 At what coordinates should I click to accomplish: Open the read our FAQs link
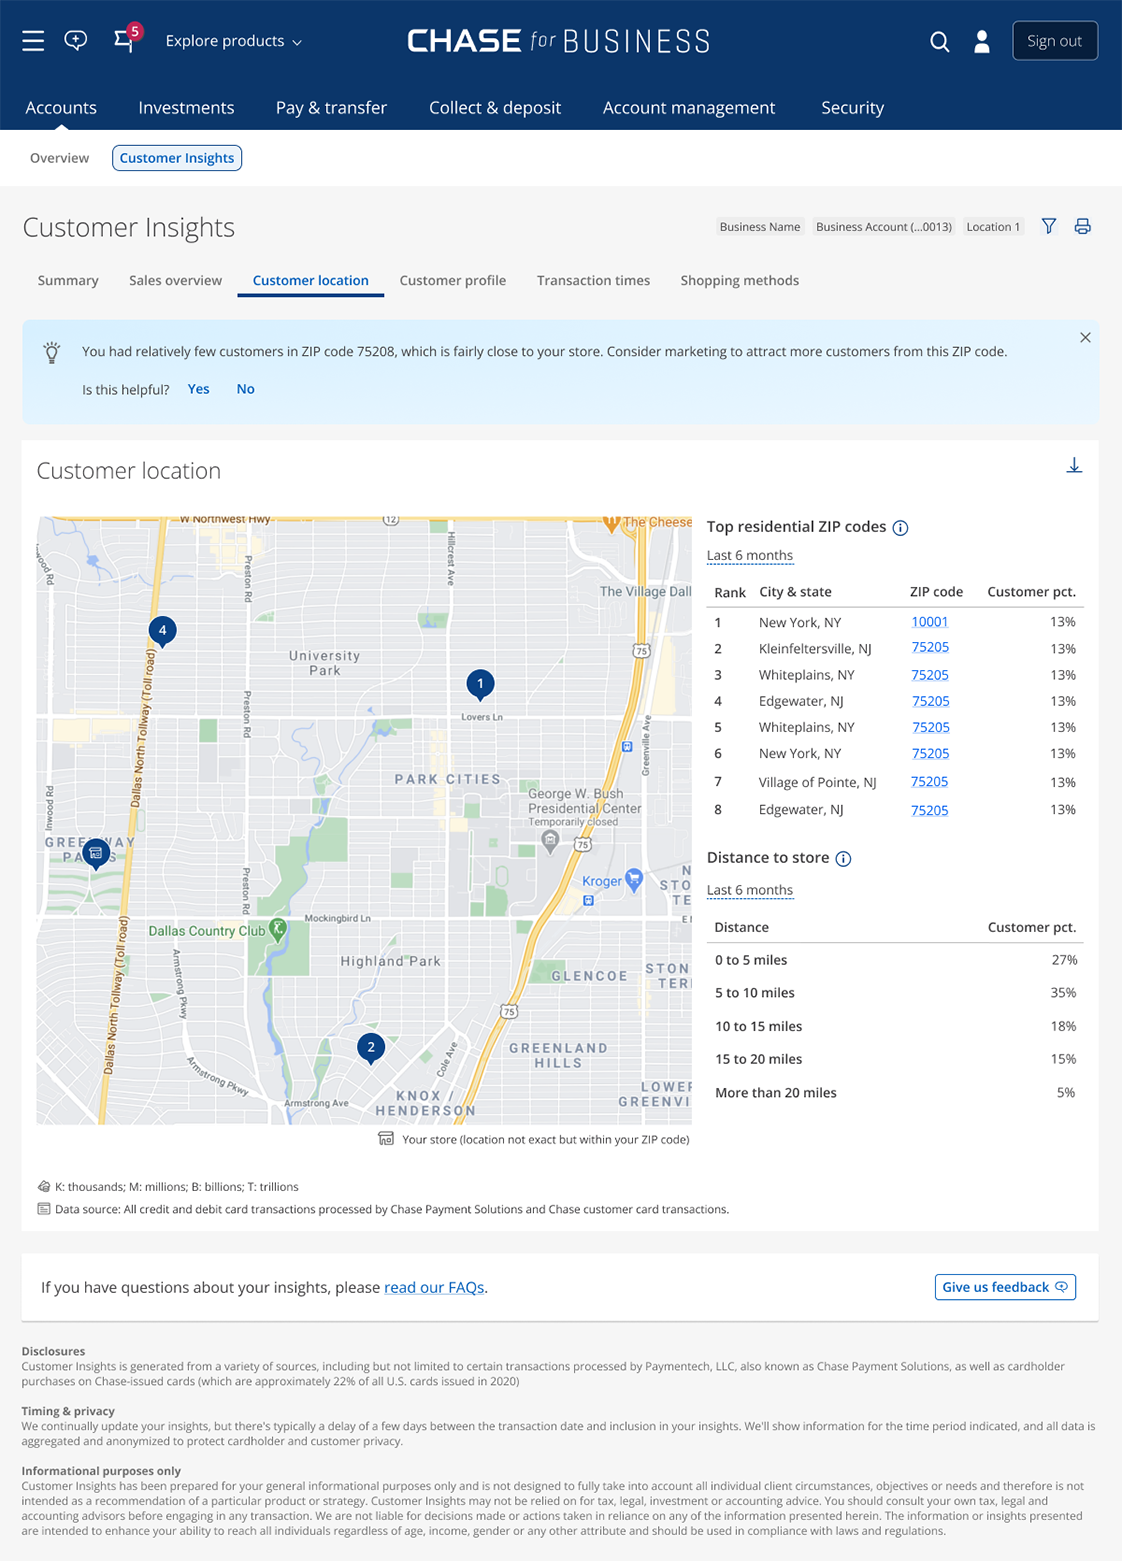point(434,1288)
